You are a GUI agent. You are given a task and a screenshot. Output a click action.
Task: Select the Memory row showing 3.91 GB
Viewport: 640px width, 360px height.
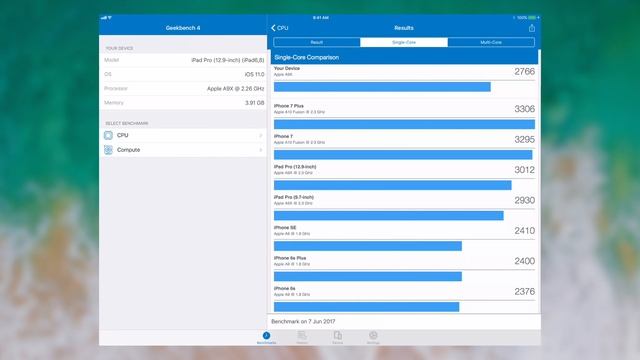pos(183,103)
